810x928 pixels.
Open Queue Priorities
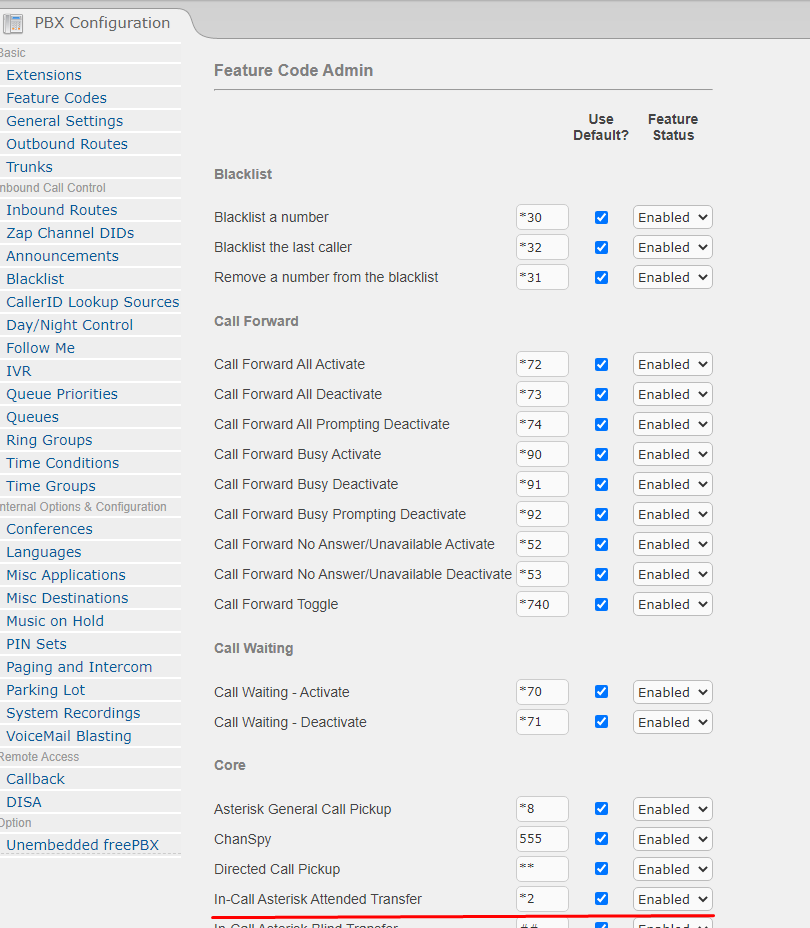pos(62,395)
